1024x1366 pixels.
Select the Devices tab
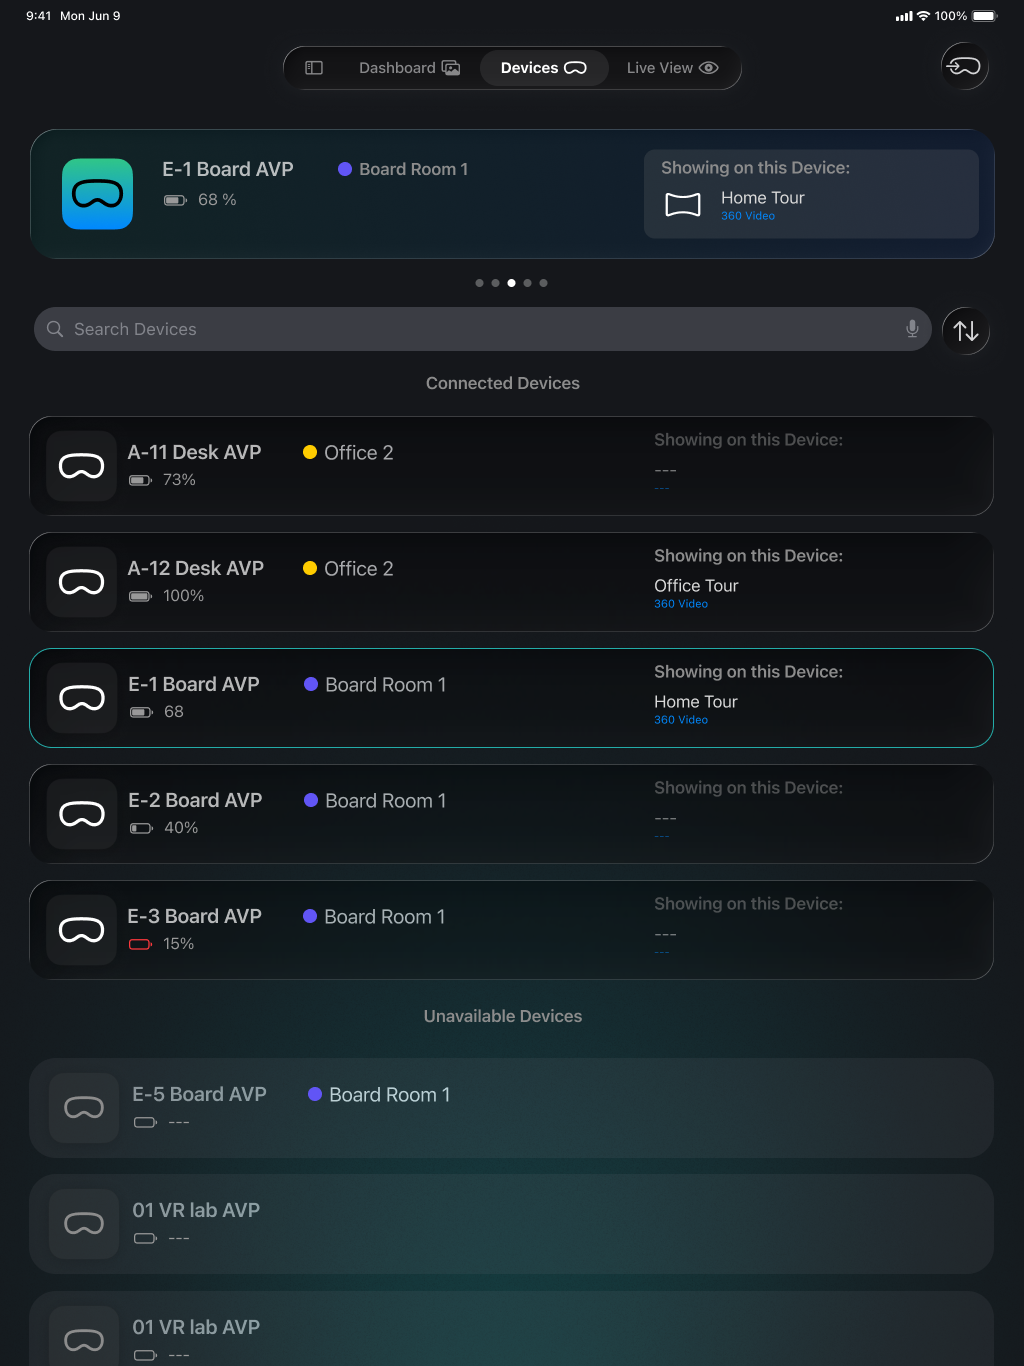[543, 68]
